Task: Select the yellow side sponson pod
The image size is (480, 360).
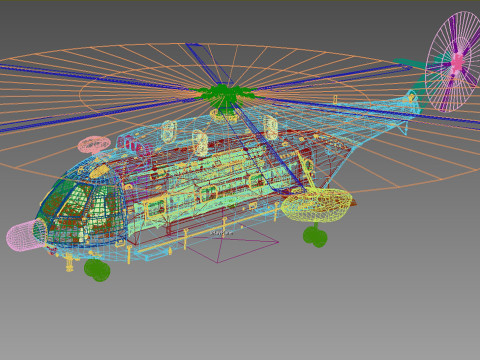Action: [316, 205]
